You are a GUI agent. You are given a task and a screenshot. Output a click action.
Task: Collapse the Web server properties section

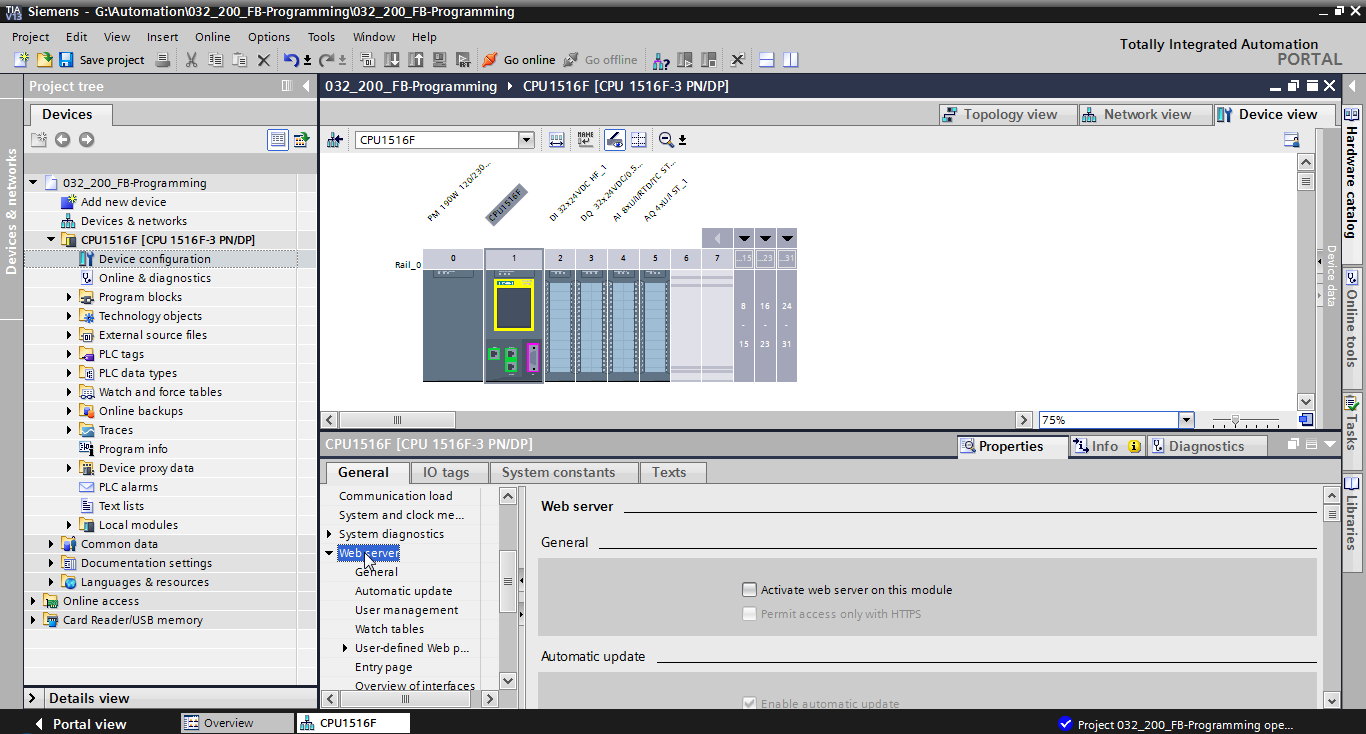coord(329,553)
